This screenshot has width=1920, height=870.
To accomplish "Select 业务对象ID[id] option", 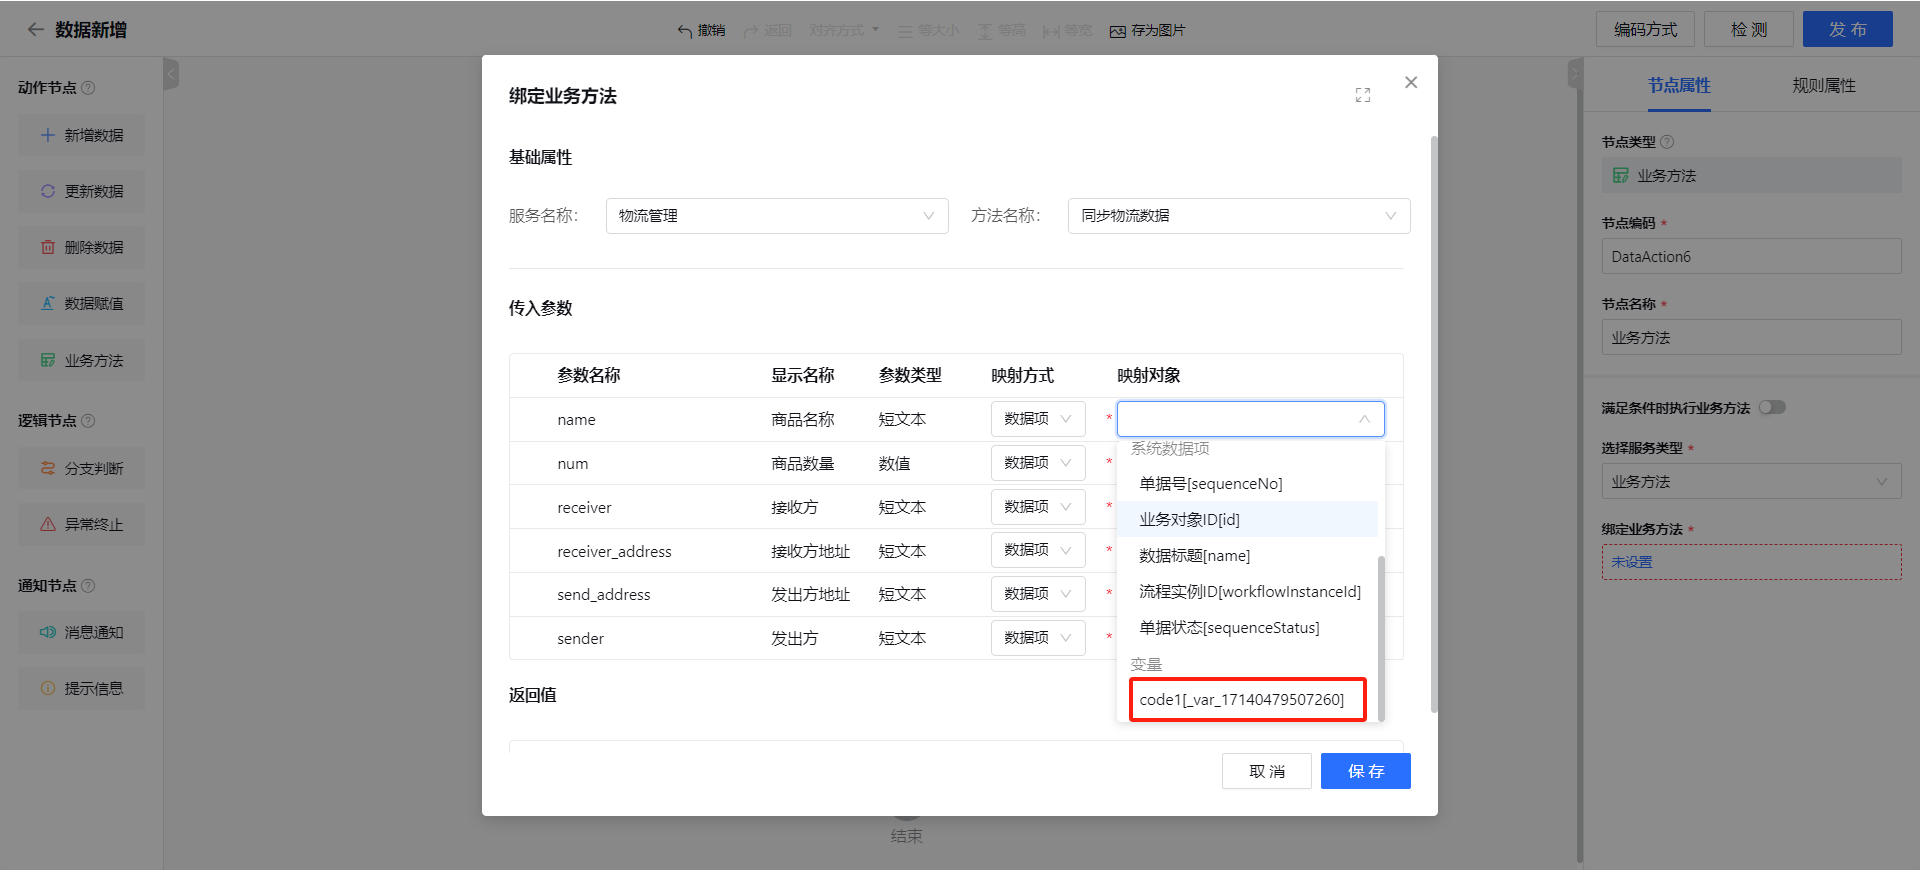I will (1247, 520).
